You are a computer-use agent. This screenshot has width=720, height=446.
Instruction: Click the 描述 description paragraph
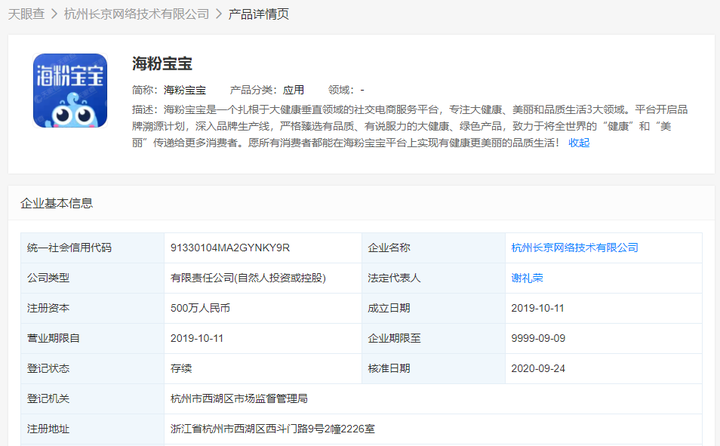coord(410,126)
